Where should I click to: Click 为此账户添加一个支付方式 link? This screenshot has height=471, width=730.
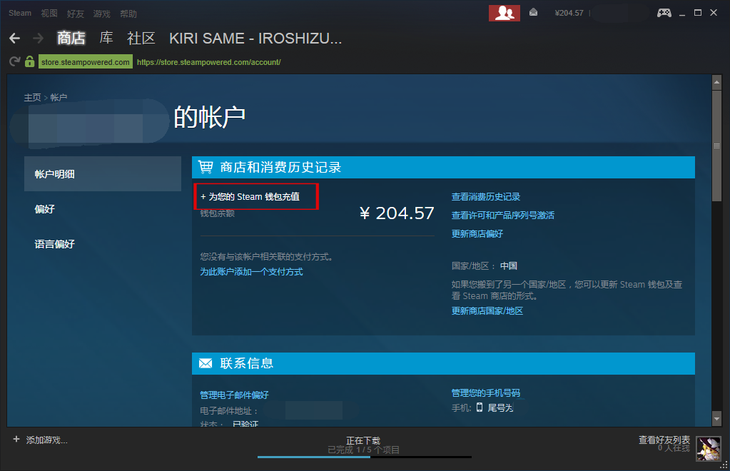coord(251,271)
